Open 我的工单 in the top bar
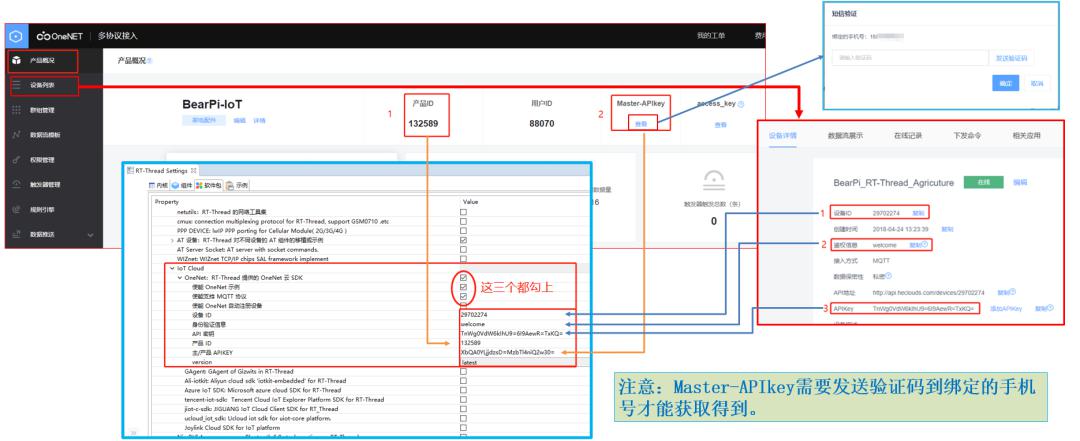The width and height of the screenshot is (1080, 441). (x=710, y=36)
